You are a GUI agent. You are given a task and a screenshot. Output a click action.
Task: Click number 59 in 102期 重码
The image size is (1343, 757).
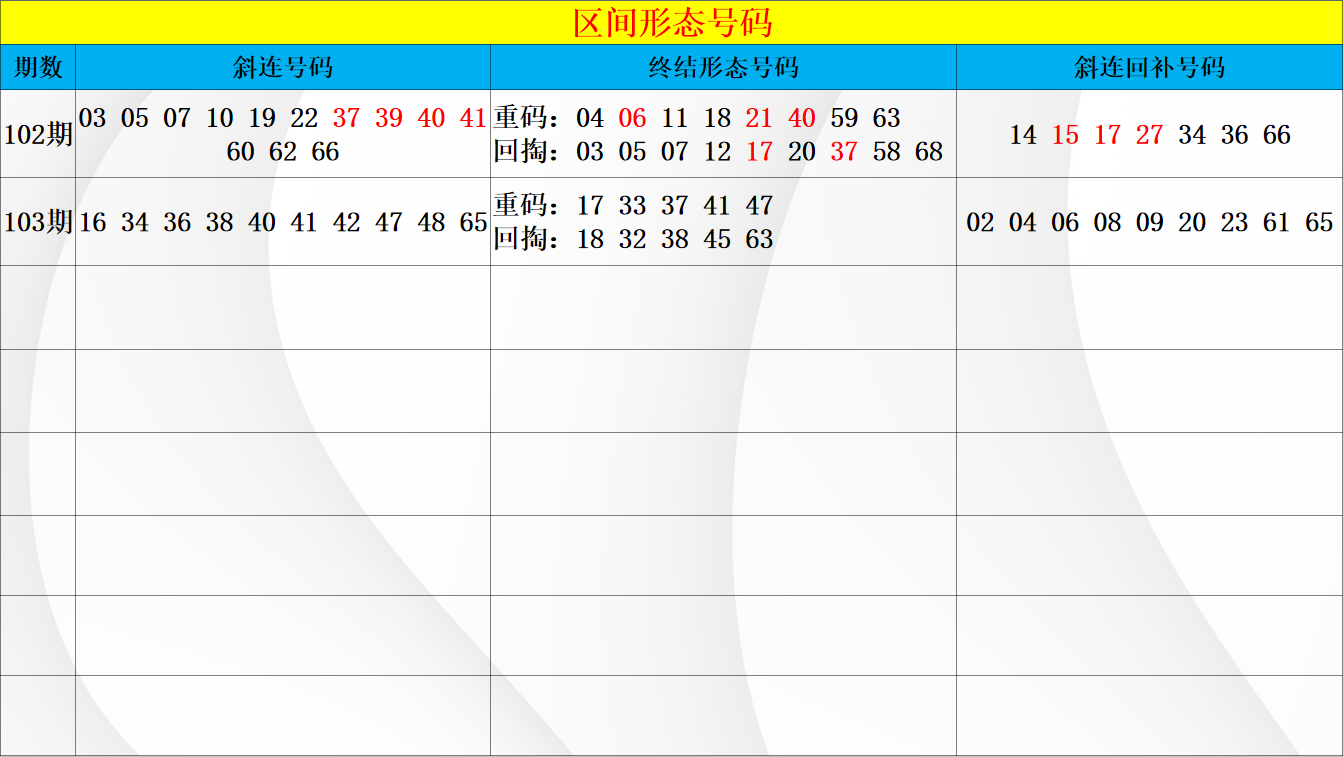pos(844,118)
